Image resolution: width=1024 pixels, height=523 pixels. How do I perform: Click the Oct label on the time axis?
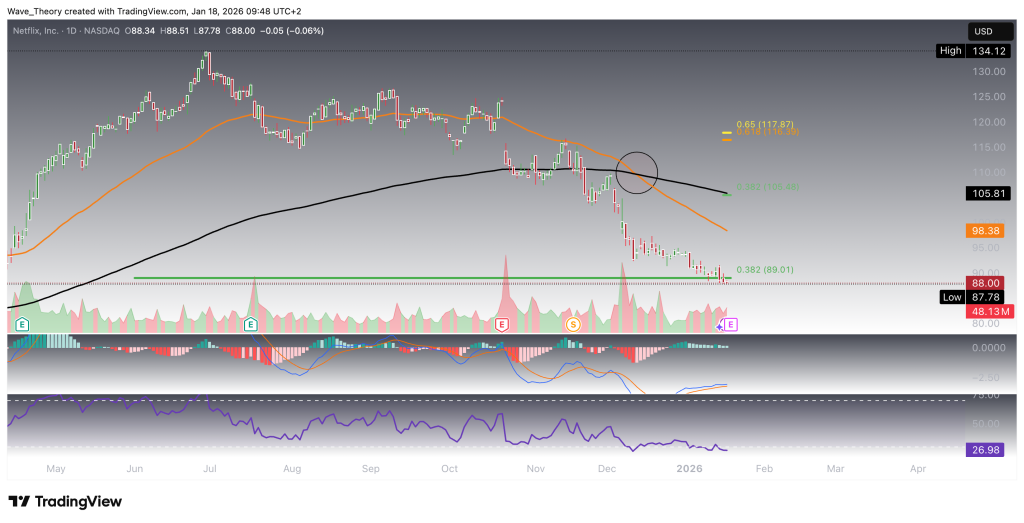coord(450,469)
